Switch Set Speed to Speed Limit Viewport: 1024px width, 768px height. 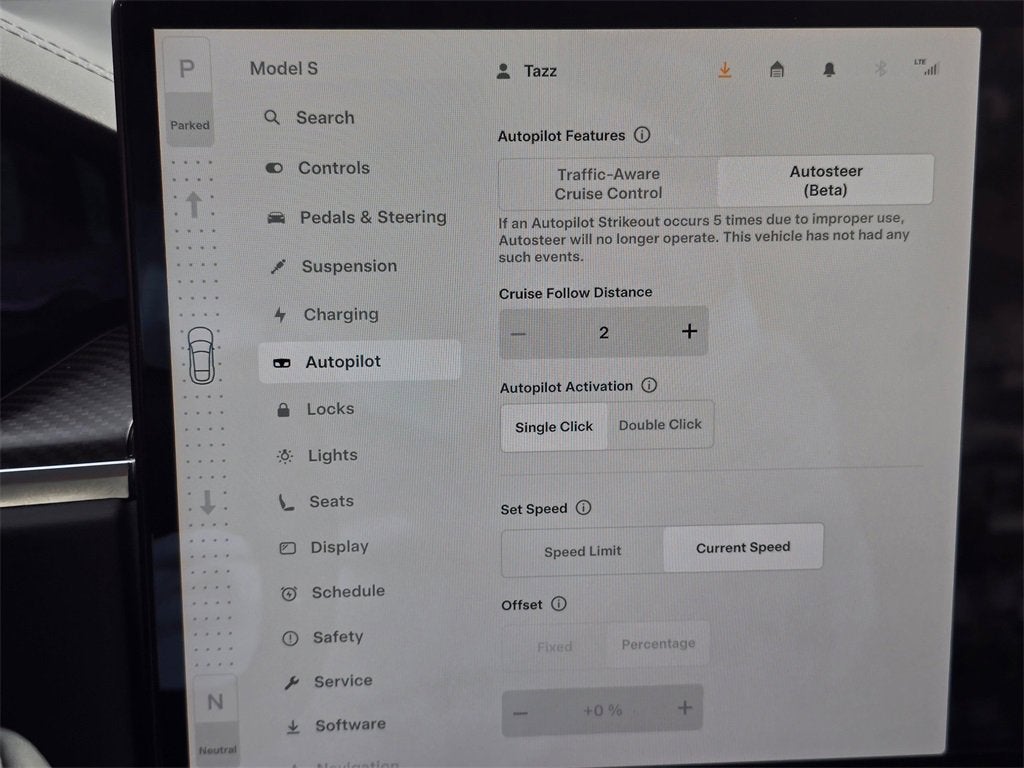coord(581,551)
